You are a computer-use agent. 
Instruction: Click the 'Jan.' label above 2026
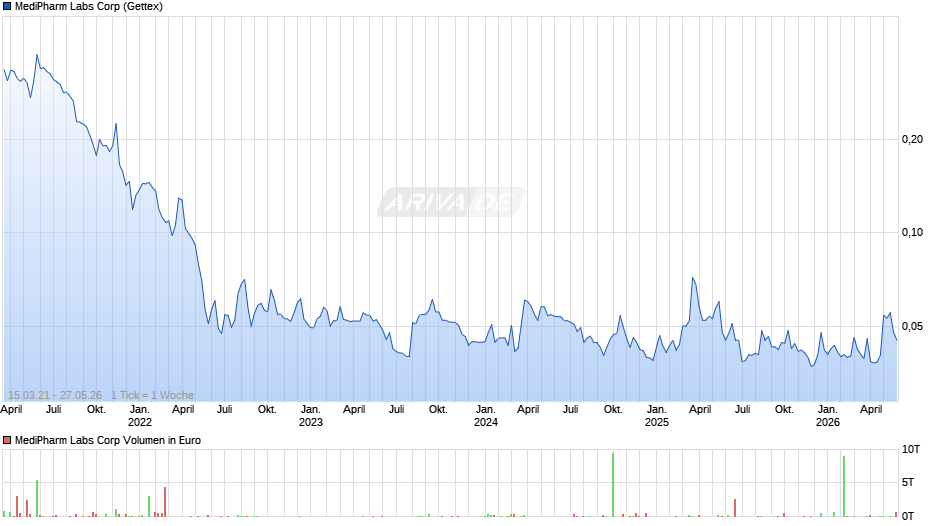pyautogui.click(x=828, y=409)
